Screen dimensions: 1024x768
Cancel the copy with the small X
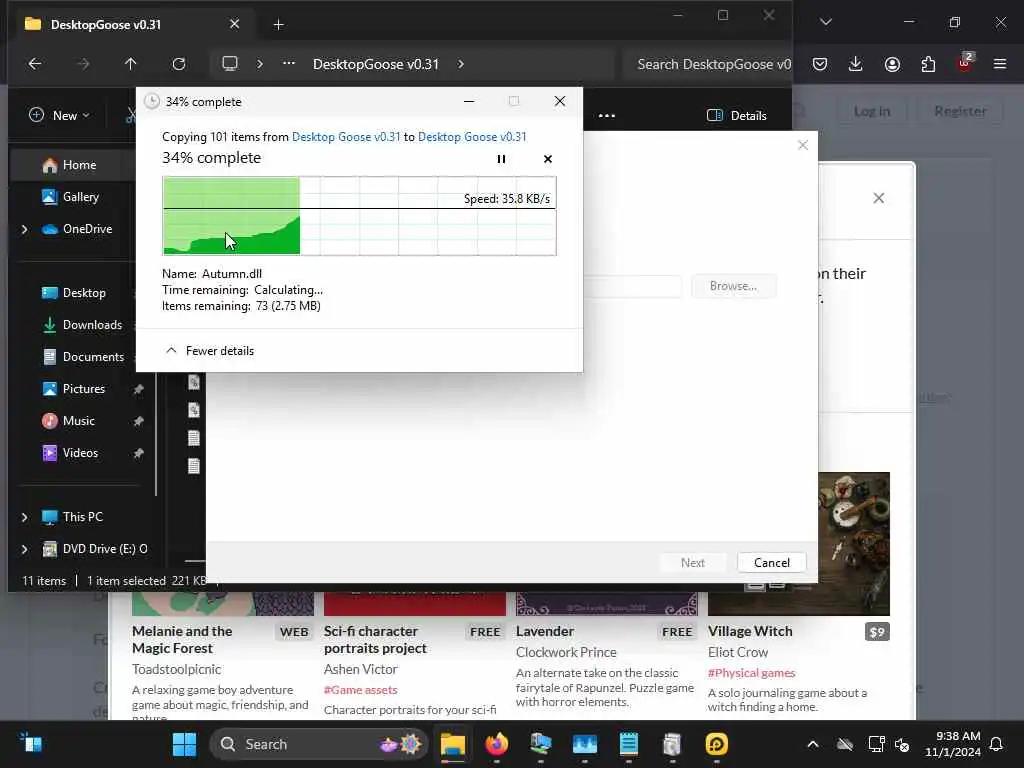547,159
